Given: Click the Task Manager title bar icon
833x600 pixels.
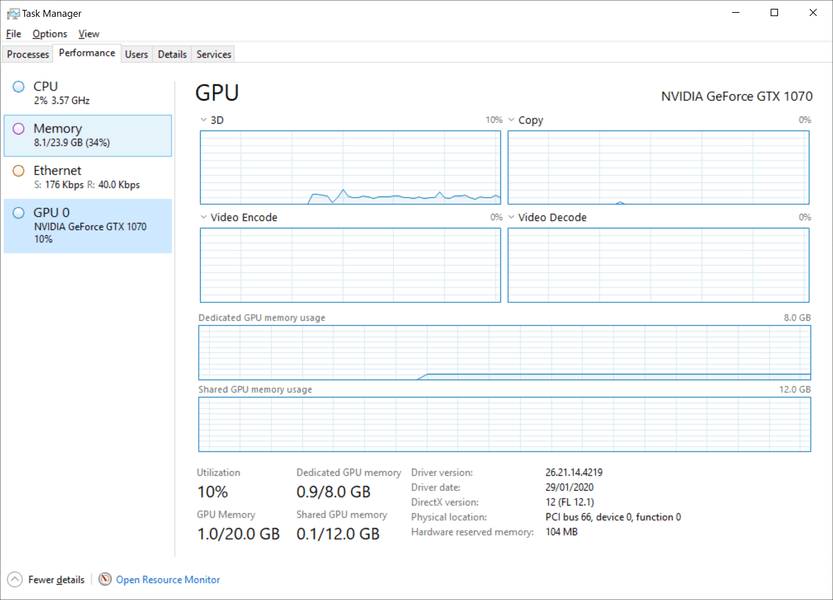Looking at the screenshot, I should [13, 14].
